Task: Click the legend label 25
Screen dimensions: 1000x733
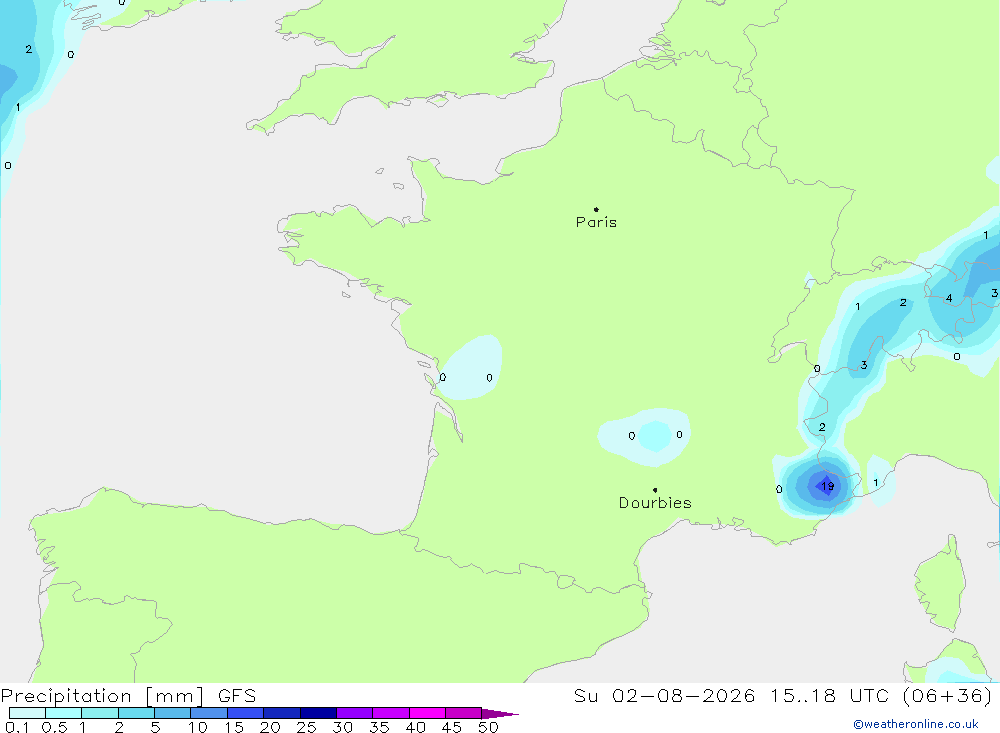Action: tap(307, 727)
